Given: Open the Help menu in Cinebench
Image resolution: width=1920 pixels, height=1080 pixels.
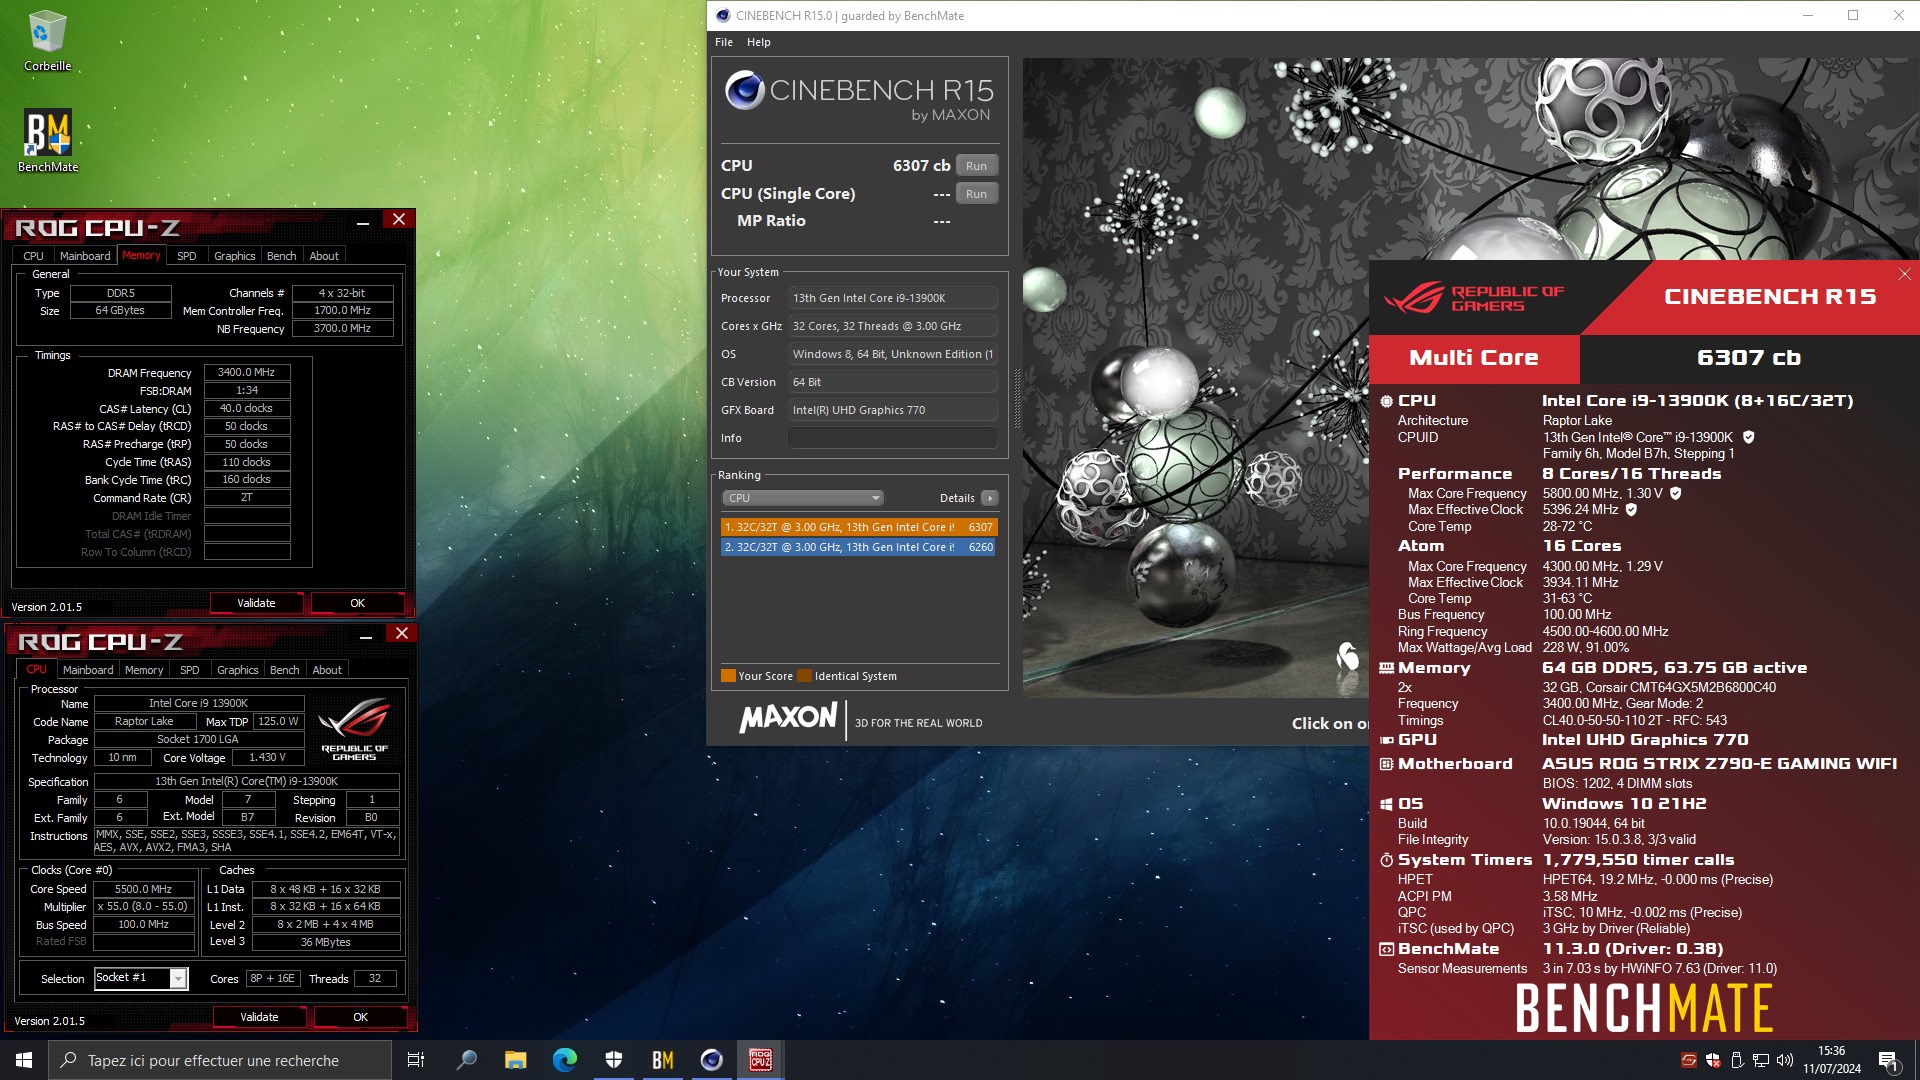Looking at the screenshot, I should 759,42.
